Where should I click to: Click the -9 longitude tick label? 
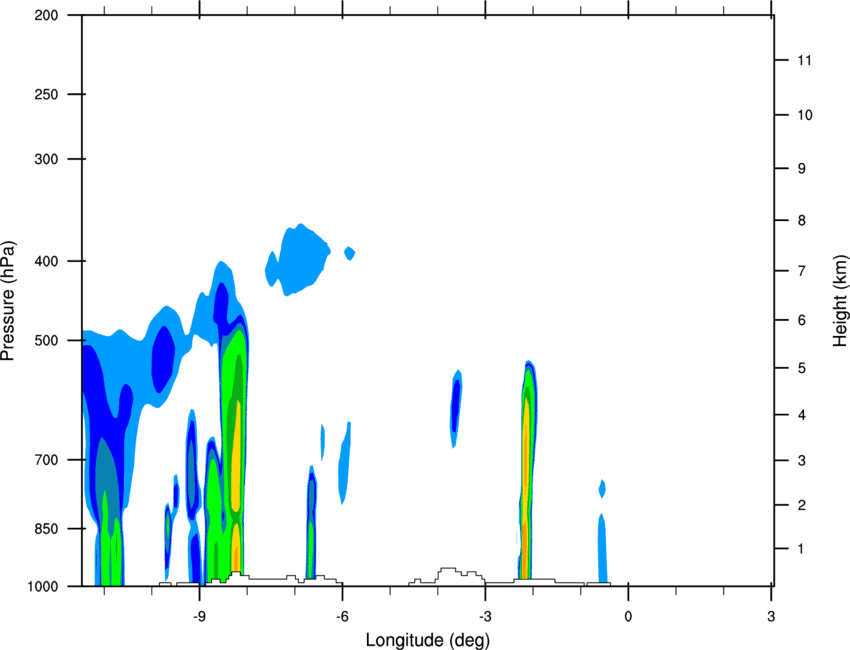point(199,616)
